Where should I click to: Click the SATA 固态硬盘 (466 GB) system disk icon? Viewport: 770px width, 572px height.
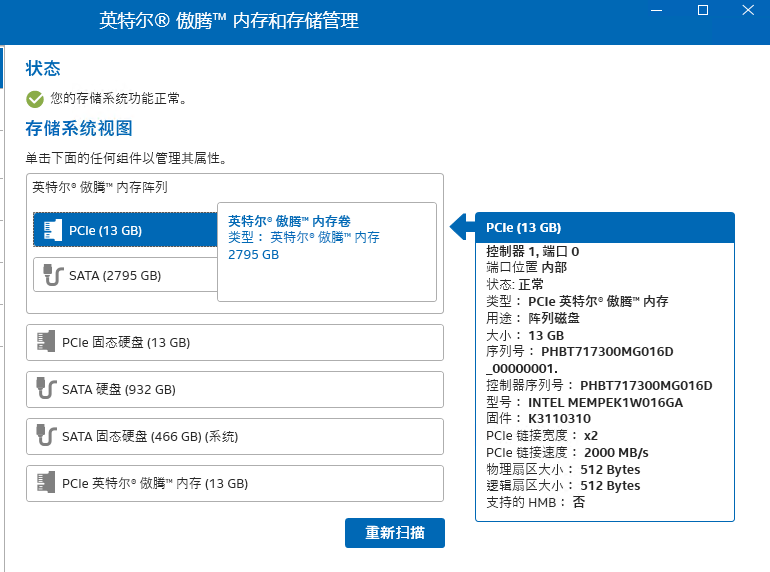coord(46,436)
